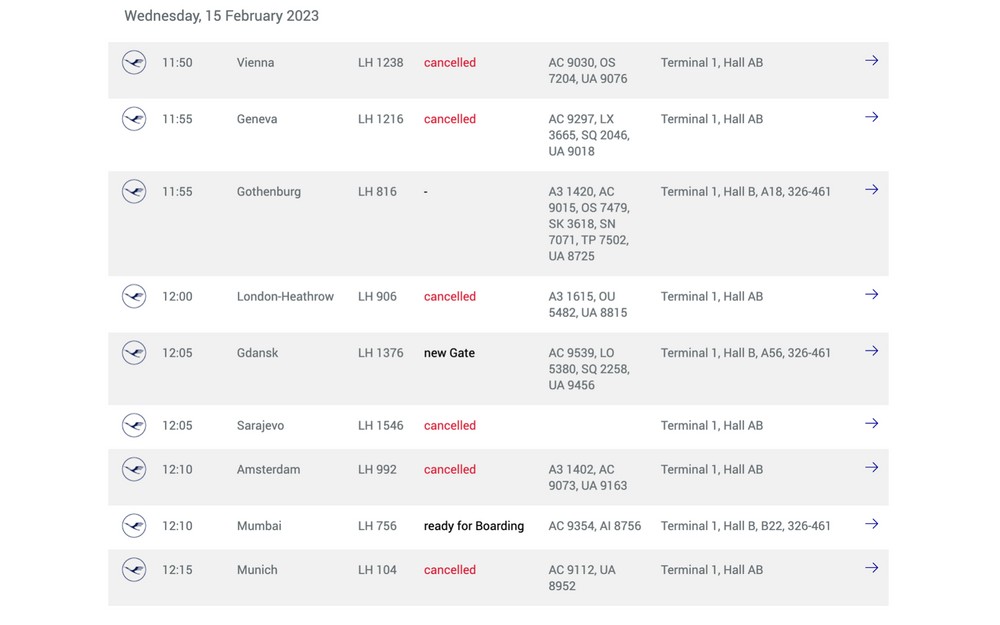Open arrow for Mumbai LH 756 flight
The image size is (1000, 625).
click(x=871, y=524)
